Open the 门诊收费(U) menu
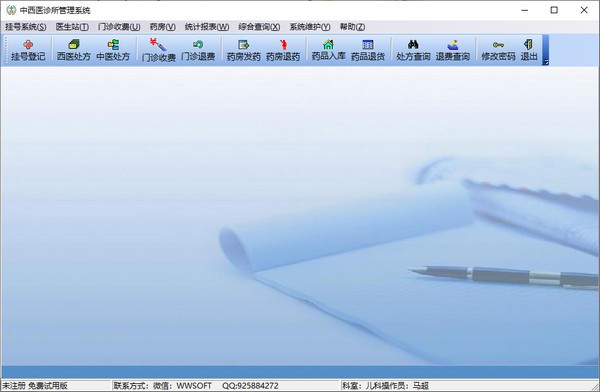Screen dimensions: 600x392 pyautogui.click(x=119, y=27)
